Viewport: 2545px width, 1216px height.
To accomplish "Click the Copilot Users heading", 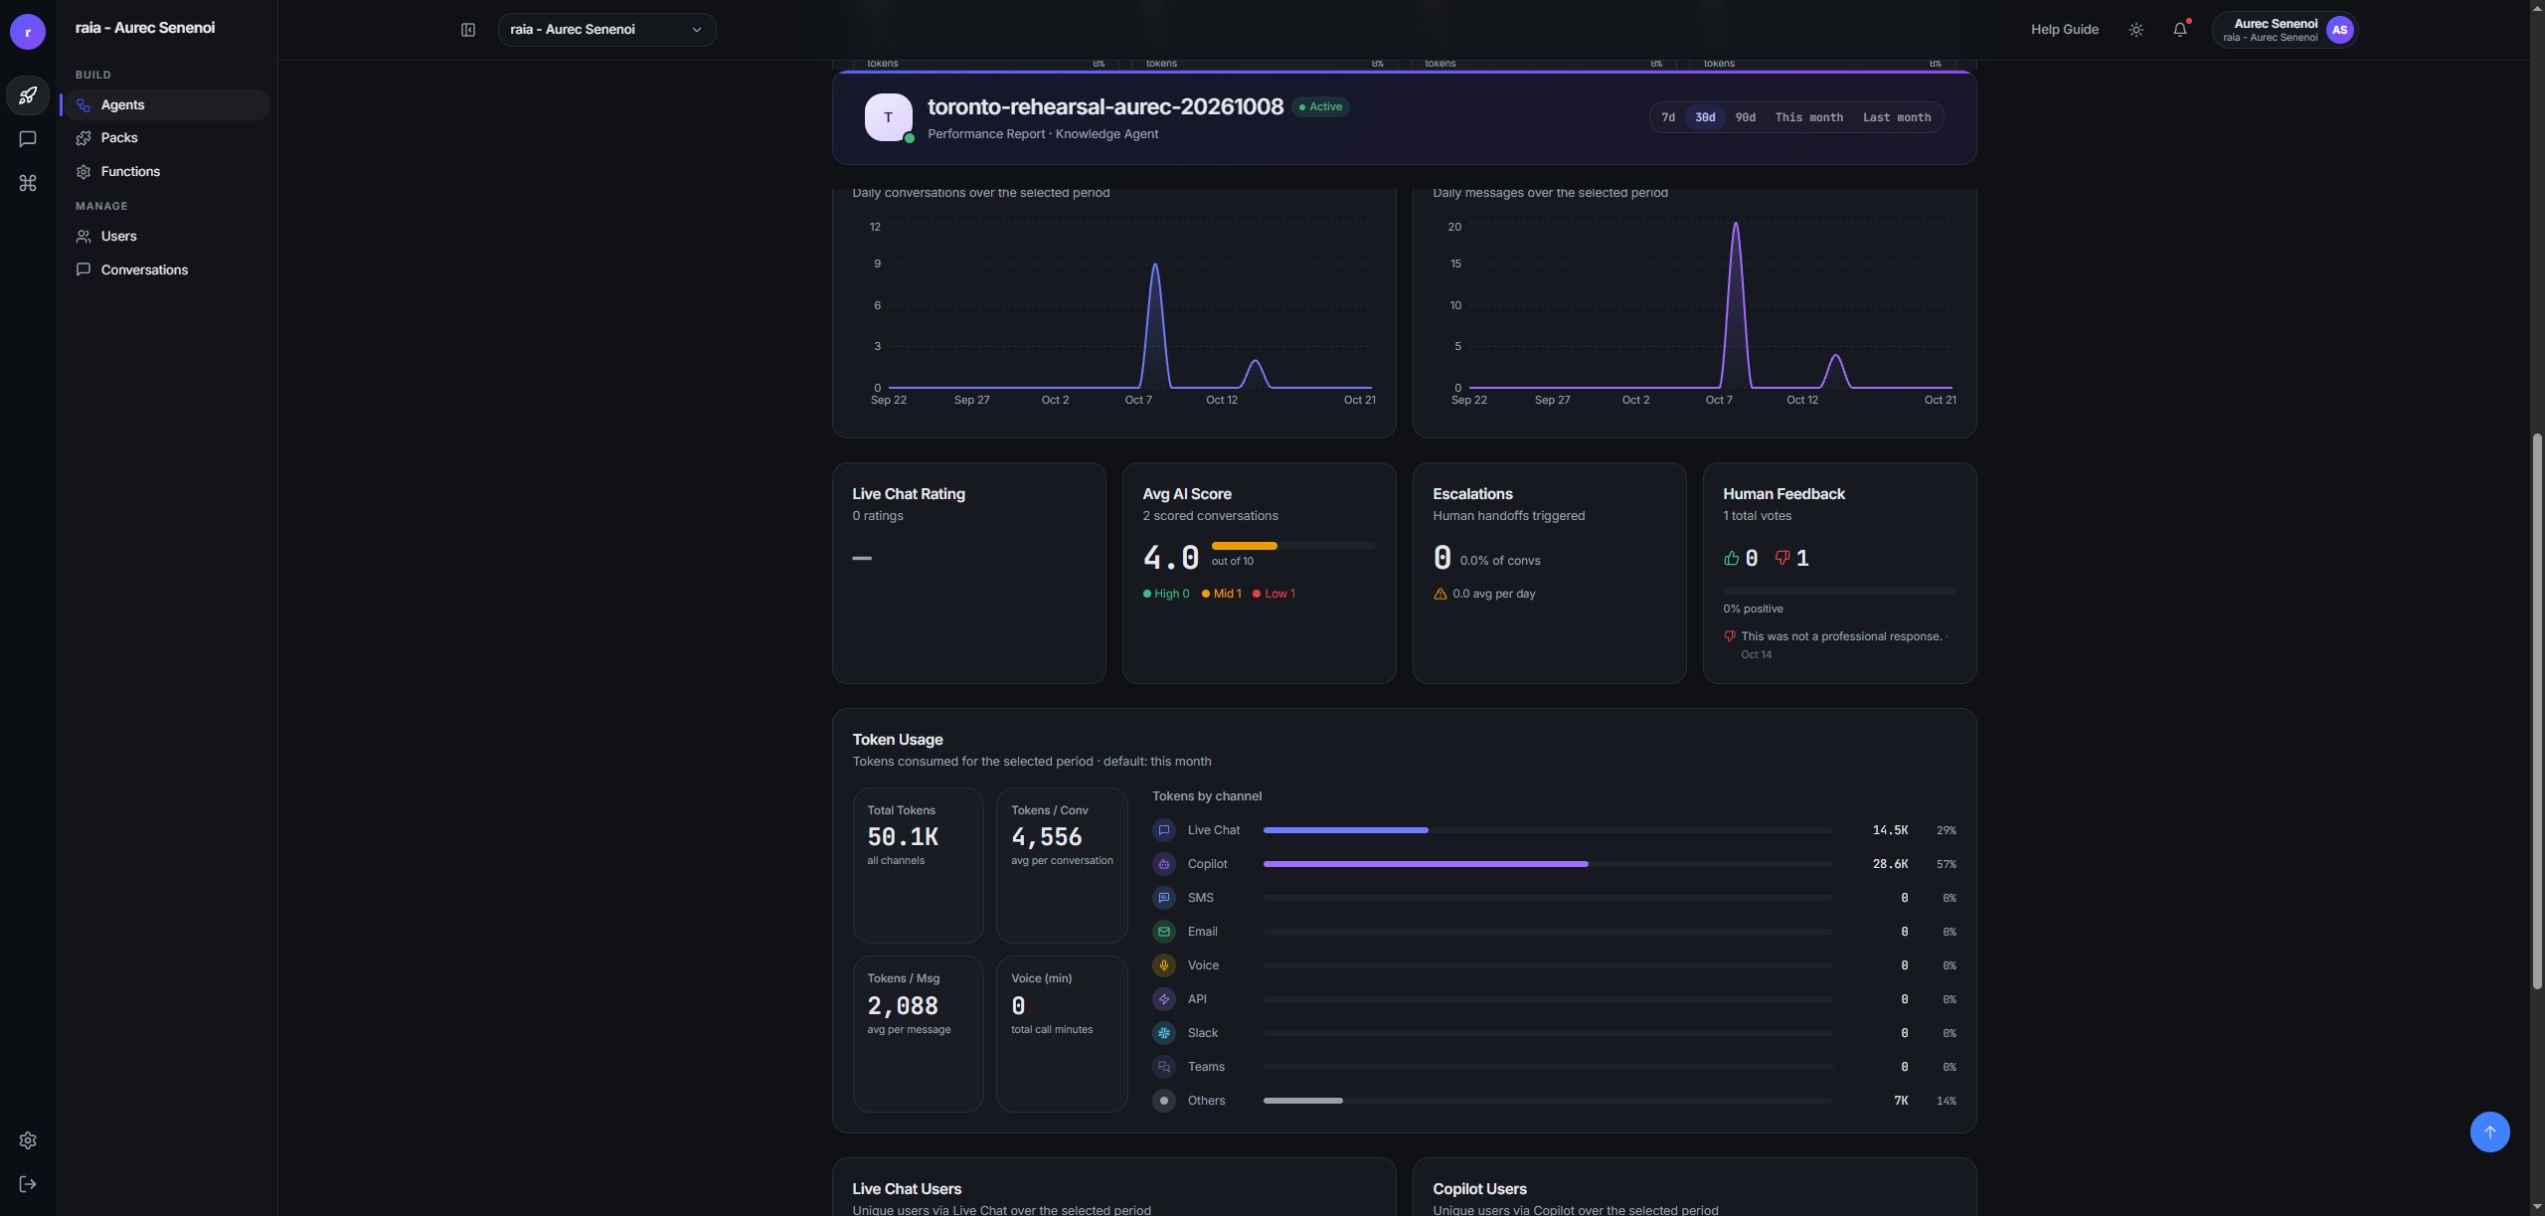I will [x=1479, y=1189].
